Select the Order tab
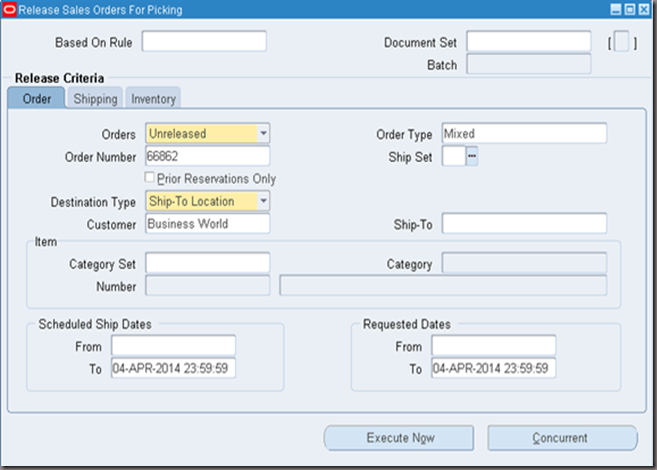The image size is (657, 470). (36, 98)
